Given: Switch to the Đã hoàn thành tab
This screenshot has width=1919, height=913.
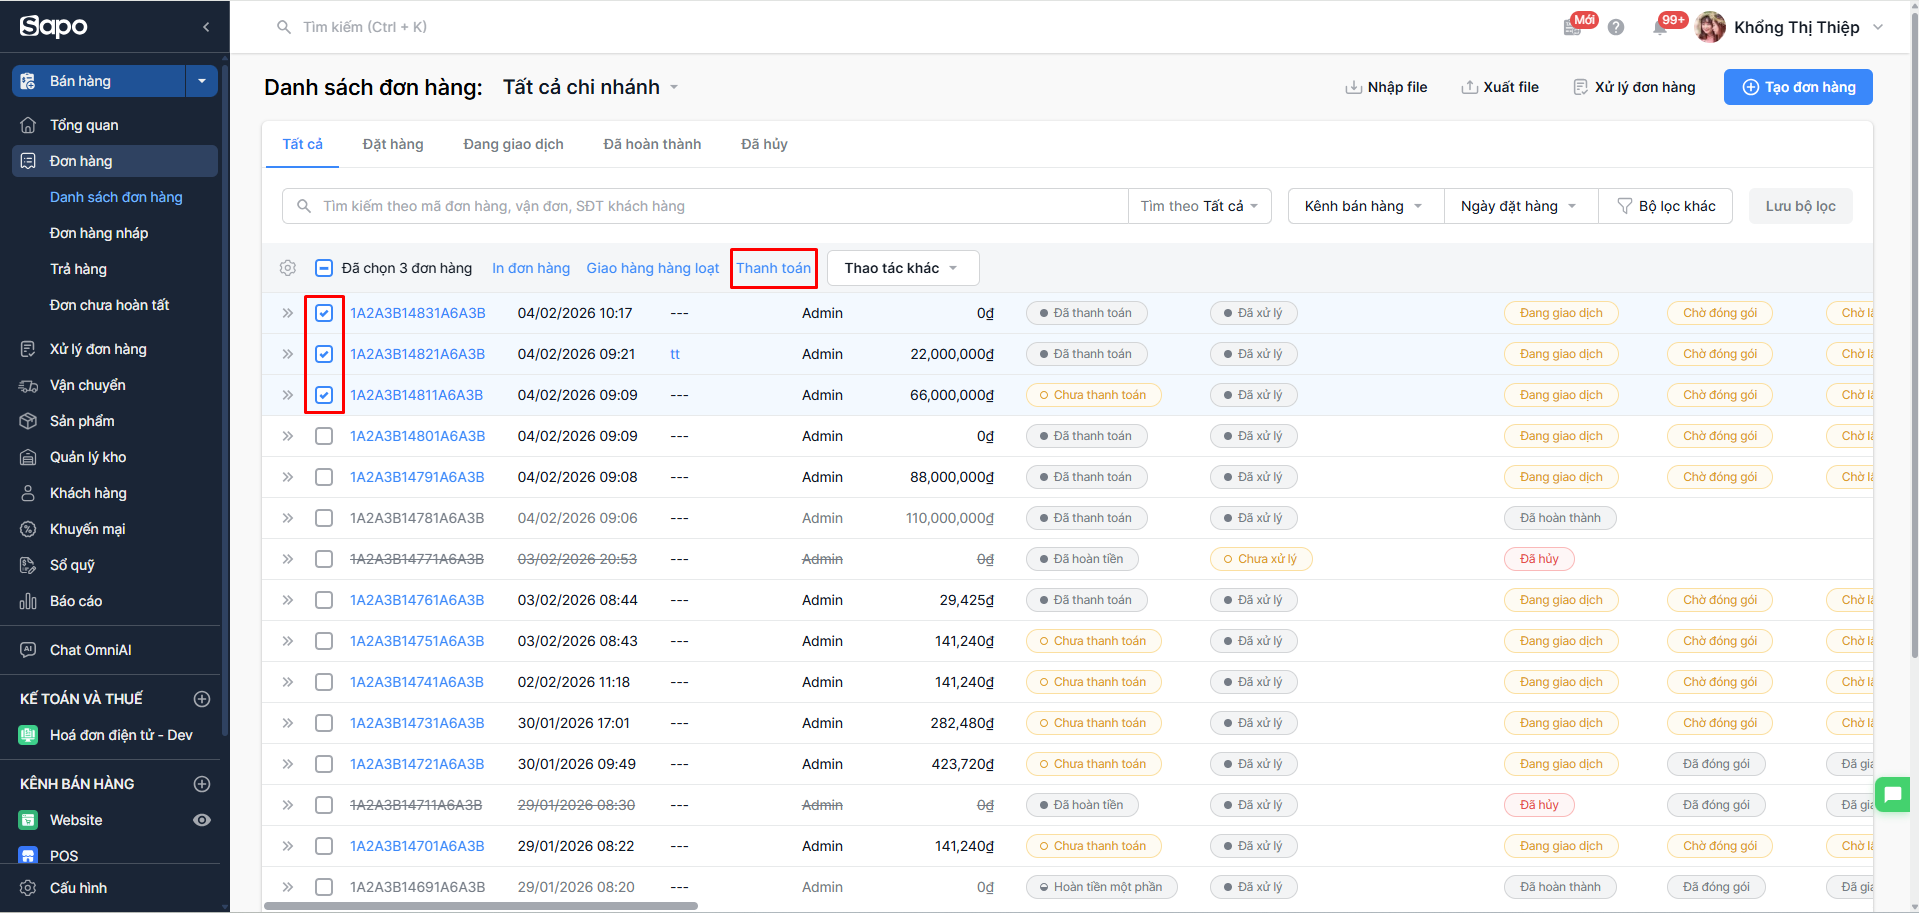Looking at the screenshot, I should 652,144.
